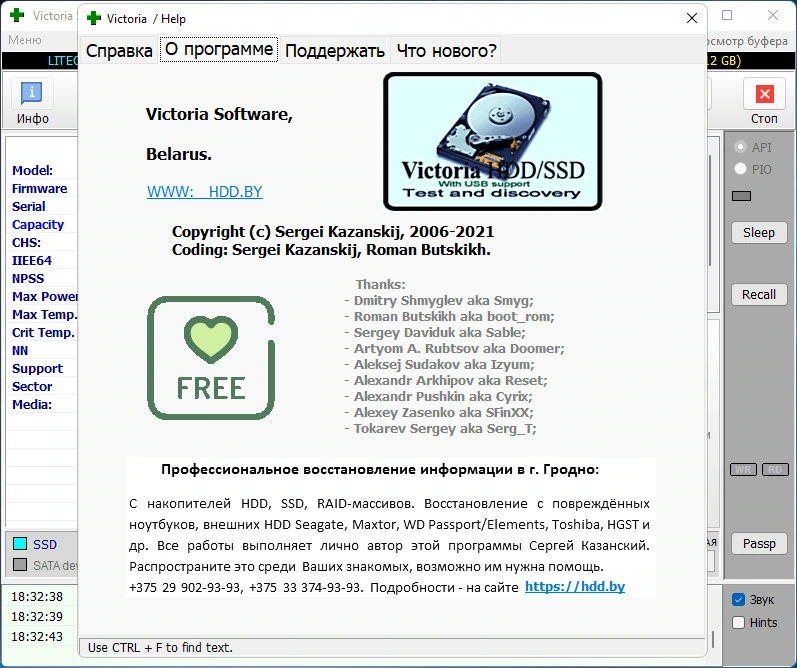The width and height of the screenshot is (797, 668).
Task: Follow the https://hdd.by link
Action: (575, 587)
